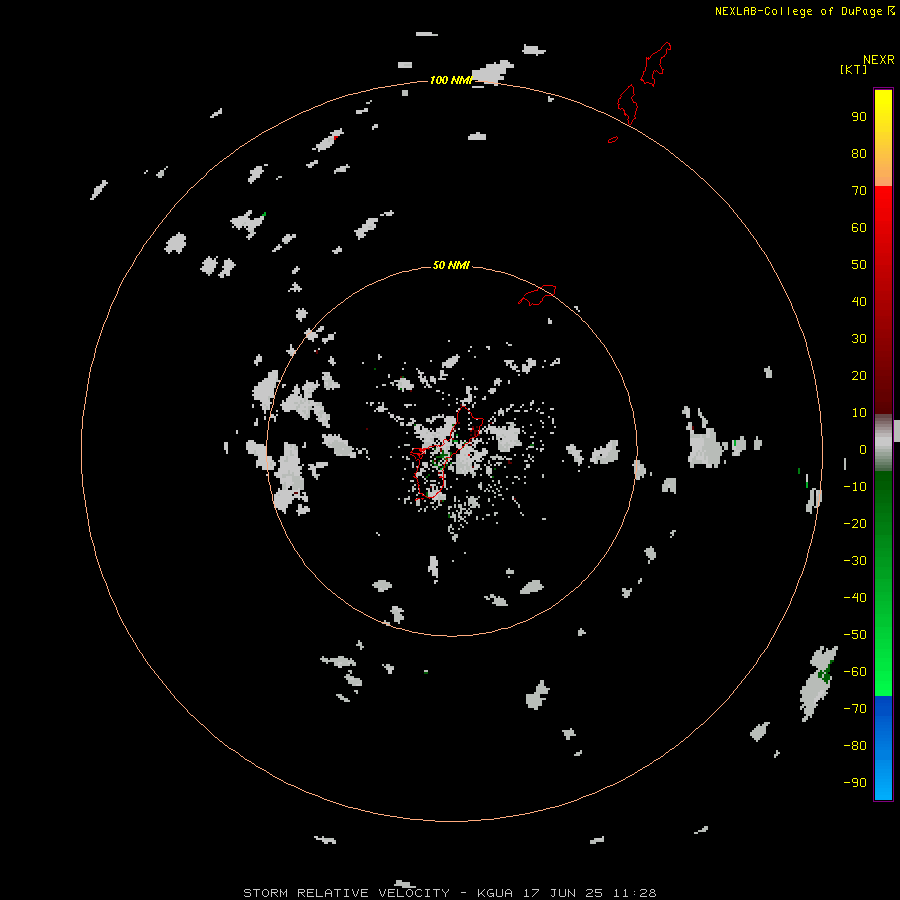Select the -80 value on the velocity scale
The image size is (900, 900).
point(855,746)
